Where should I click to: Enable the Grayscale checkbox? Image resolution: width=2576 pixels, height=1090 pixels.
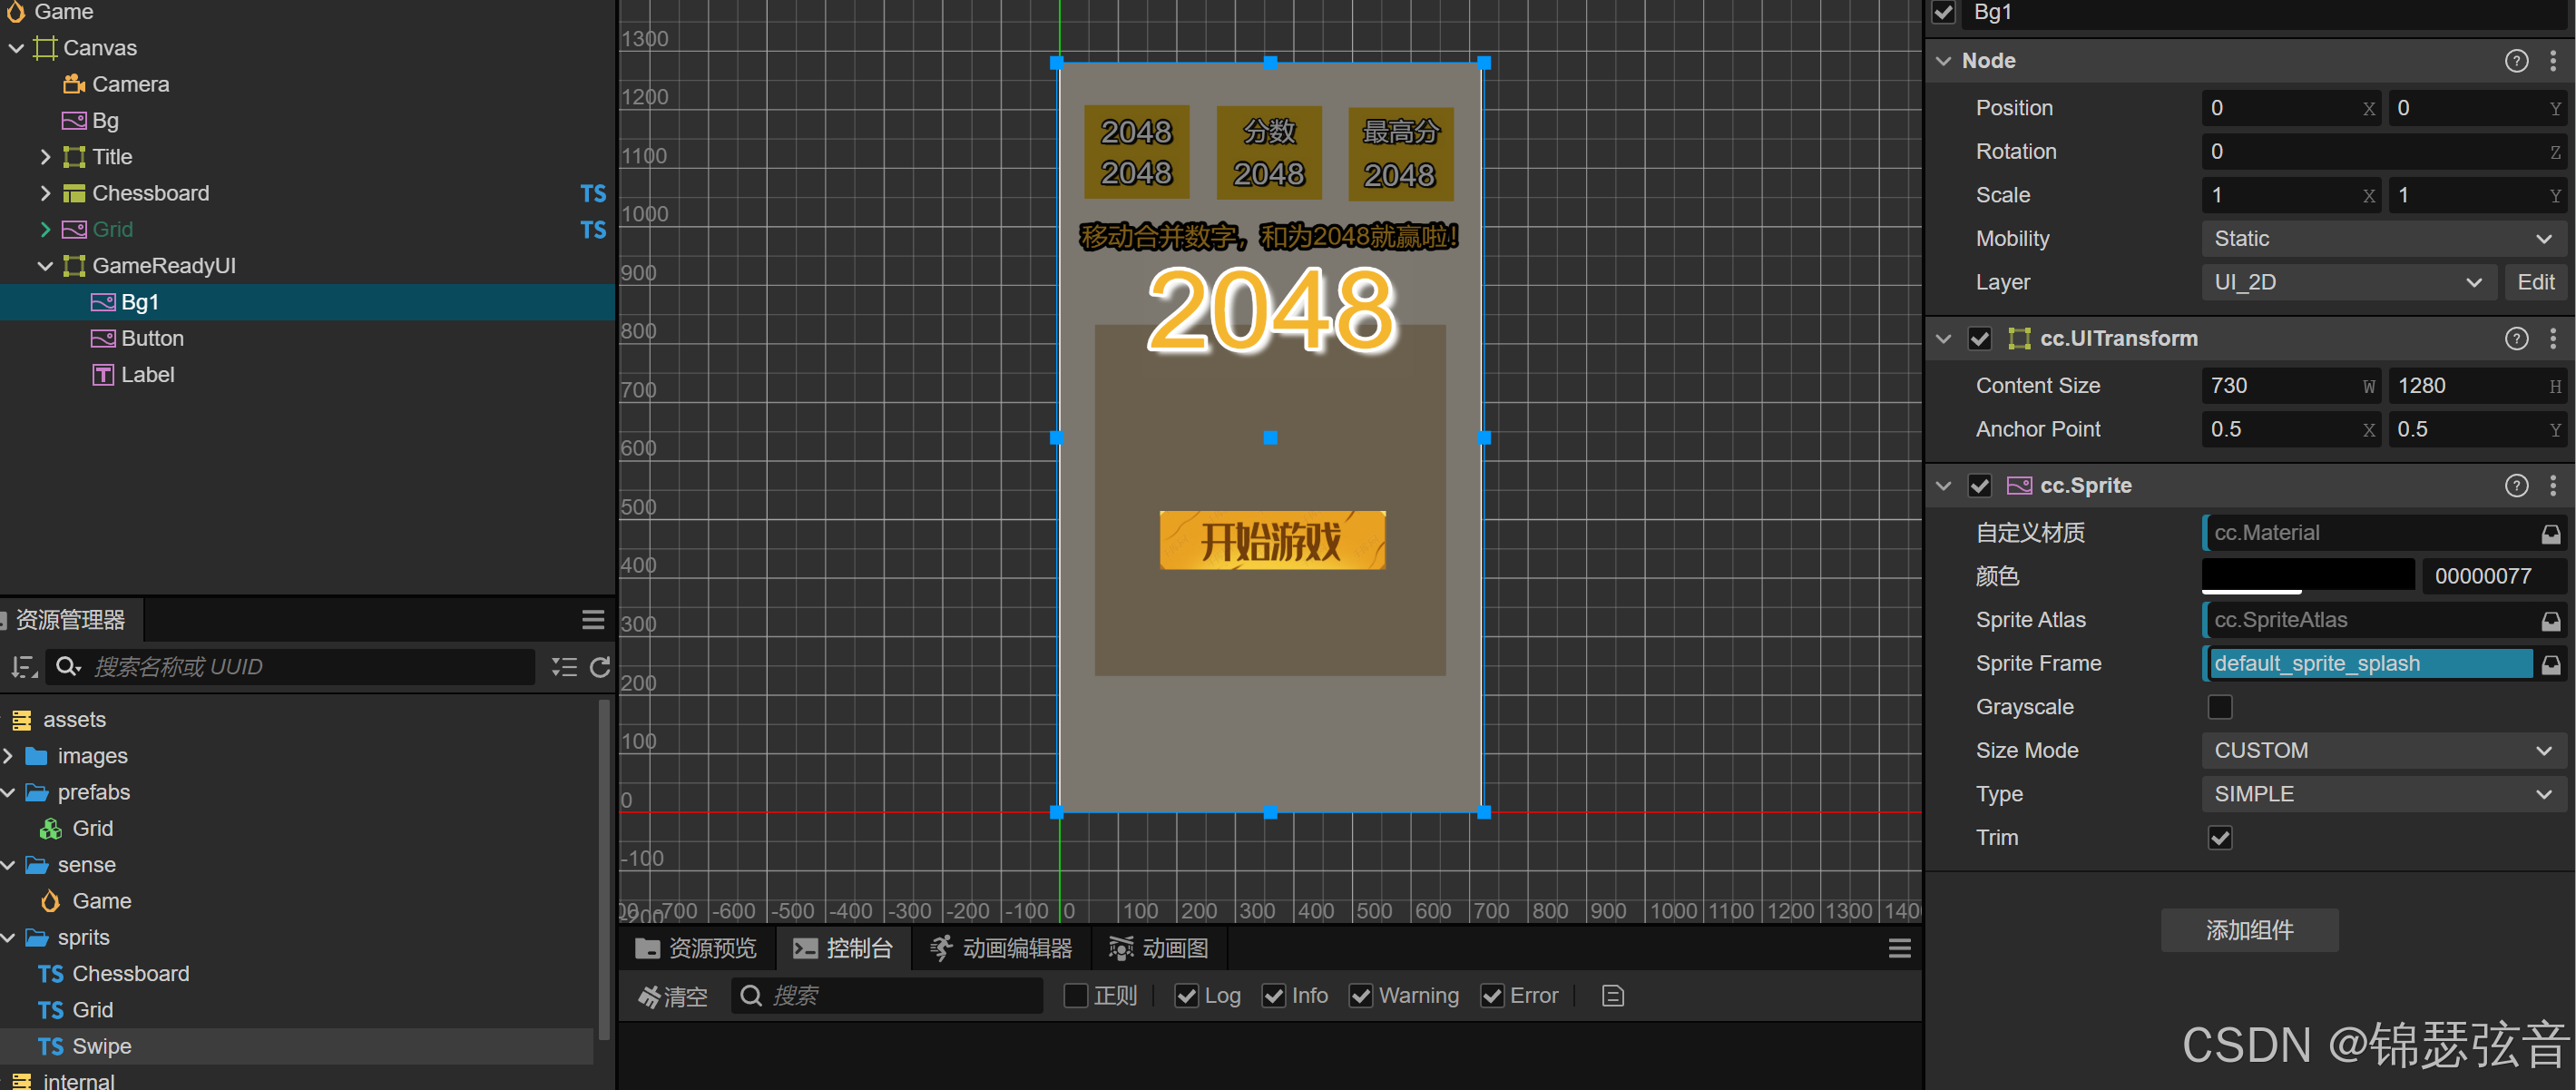(2219, 707)
